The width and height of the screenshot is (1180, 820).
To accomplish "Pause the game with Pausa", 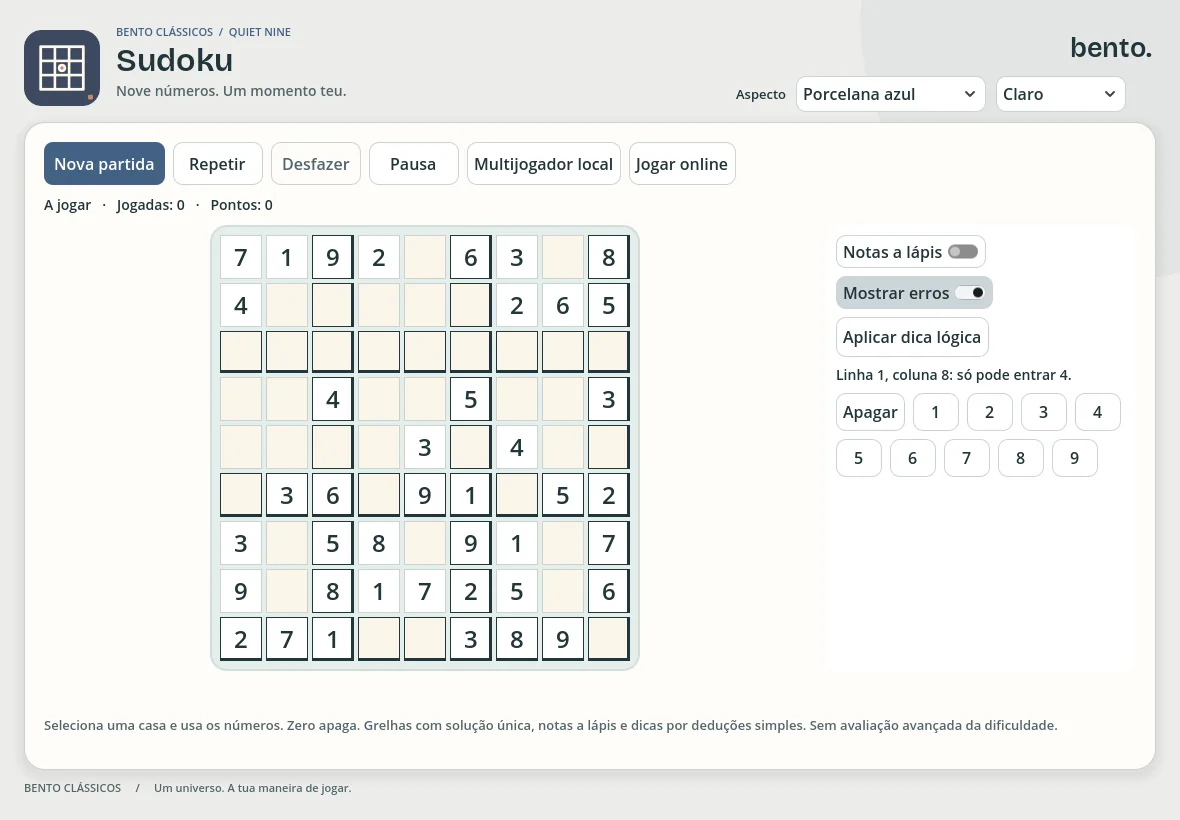I will (x=413, y=163).
